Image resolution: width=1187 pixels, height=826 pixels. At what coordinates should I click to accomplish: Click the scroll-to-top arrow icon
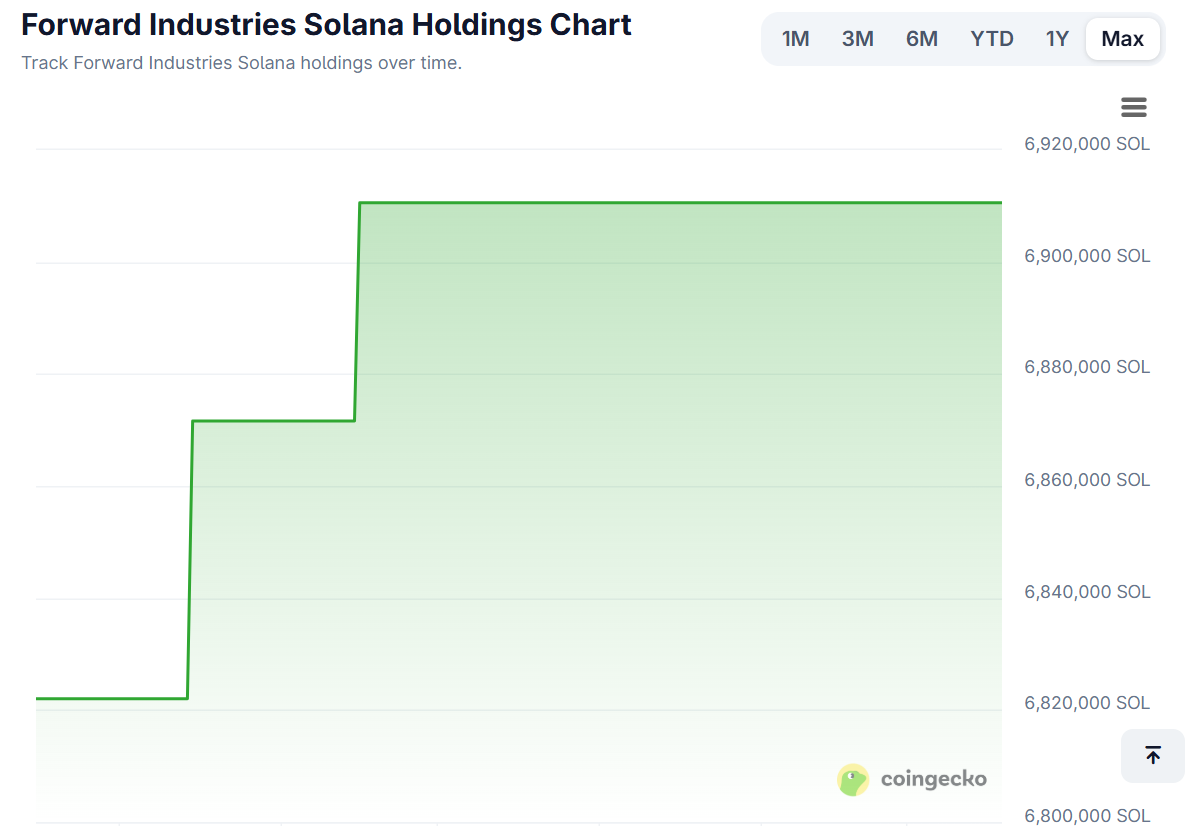tap(1152, 756)
